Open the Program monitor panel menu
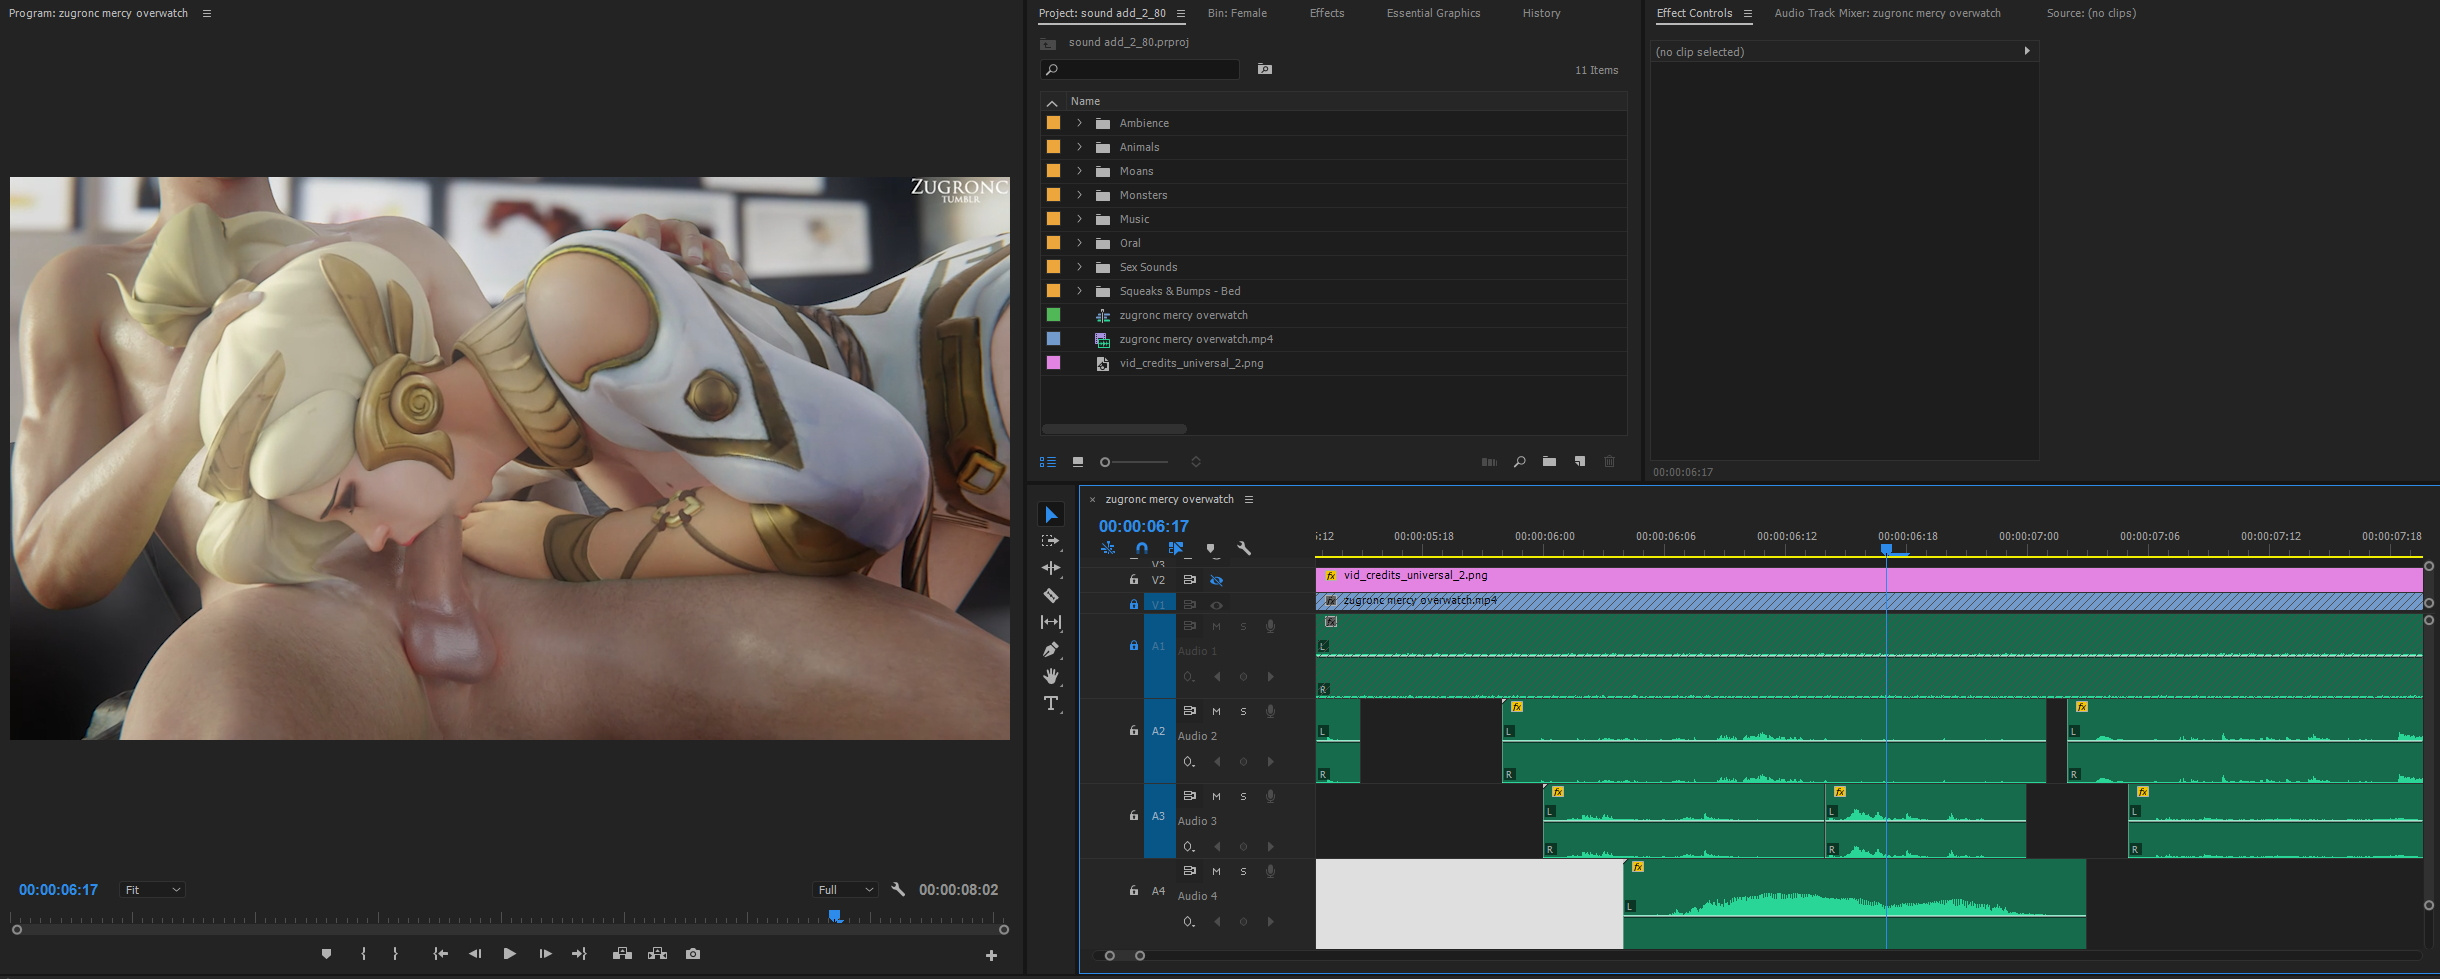The width and height of the screenshot is (2440, 979). (x=207, y=13)
